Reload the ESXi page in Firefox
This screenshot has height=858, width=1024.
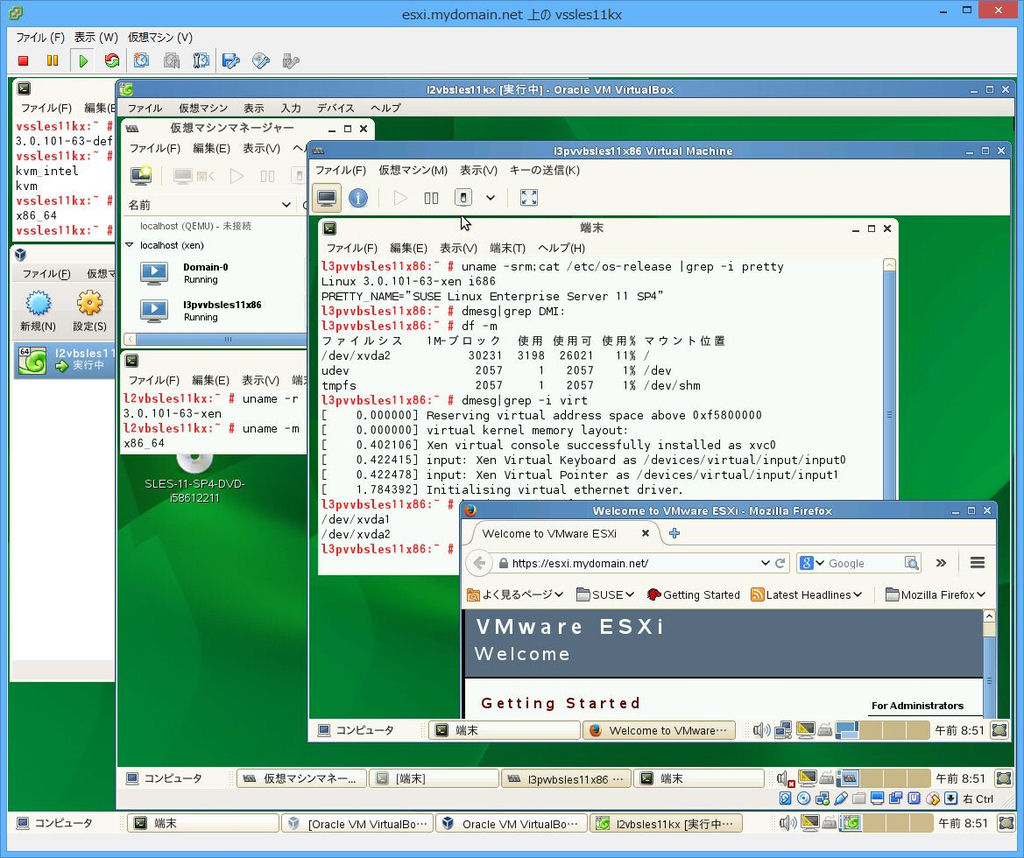[x=780, y=563]
